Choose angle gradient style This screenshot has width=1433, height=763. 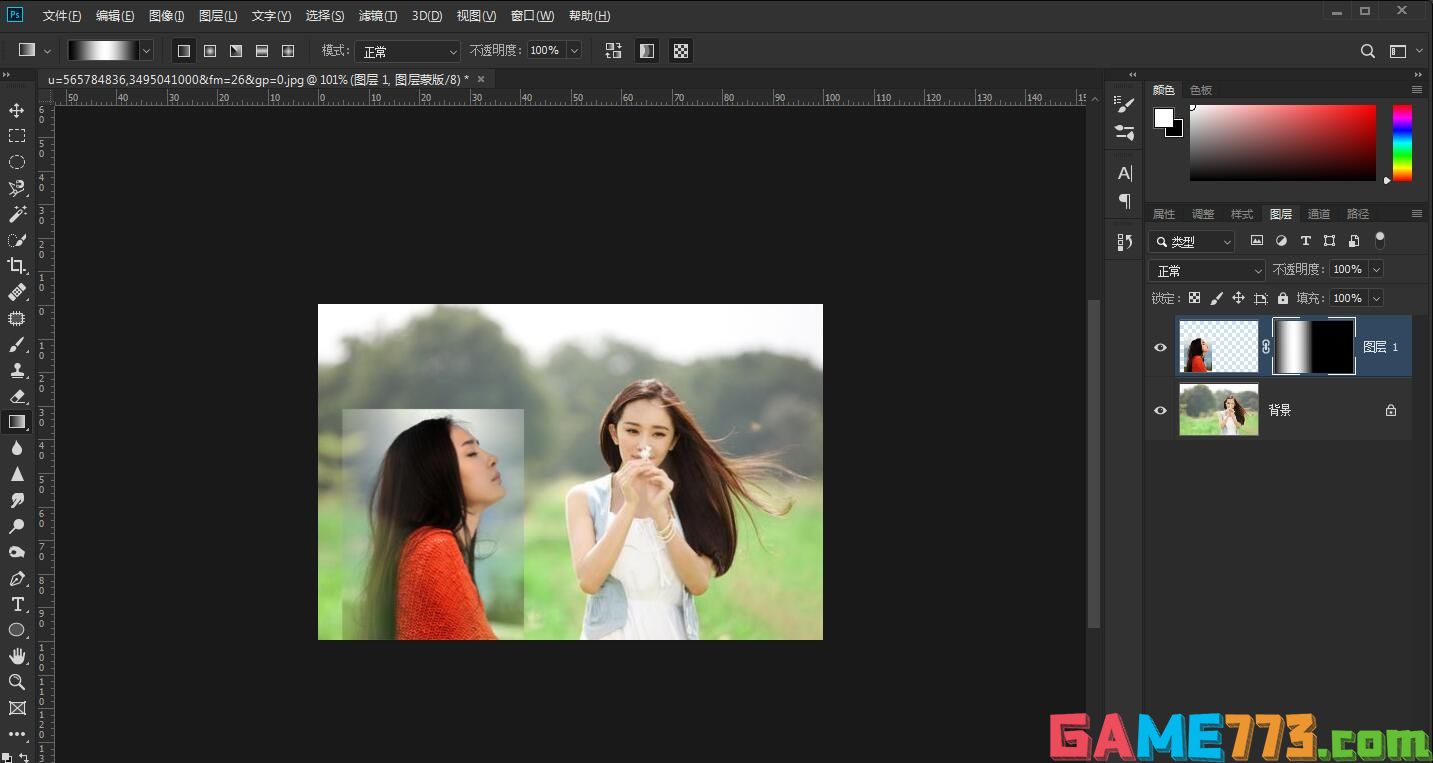pos(236,51)
